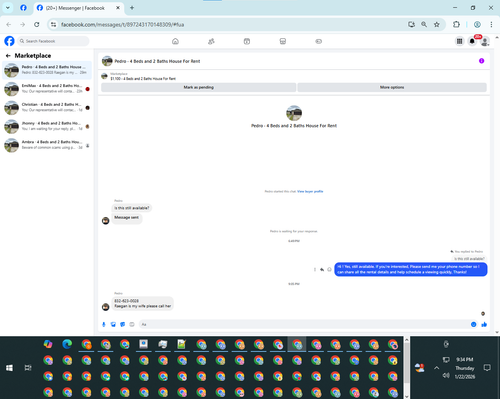
Task: Open the Facebook menu grid icon
Action: (x=459, y=41)
